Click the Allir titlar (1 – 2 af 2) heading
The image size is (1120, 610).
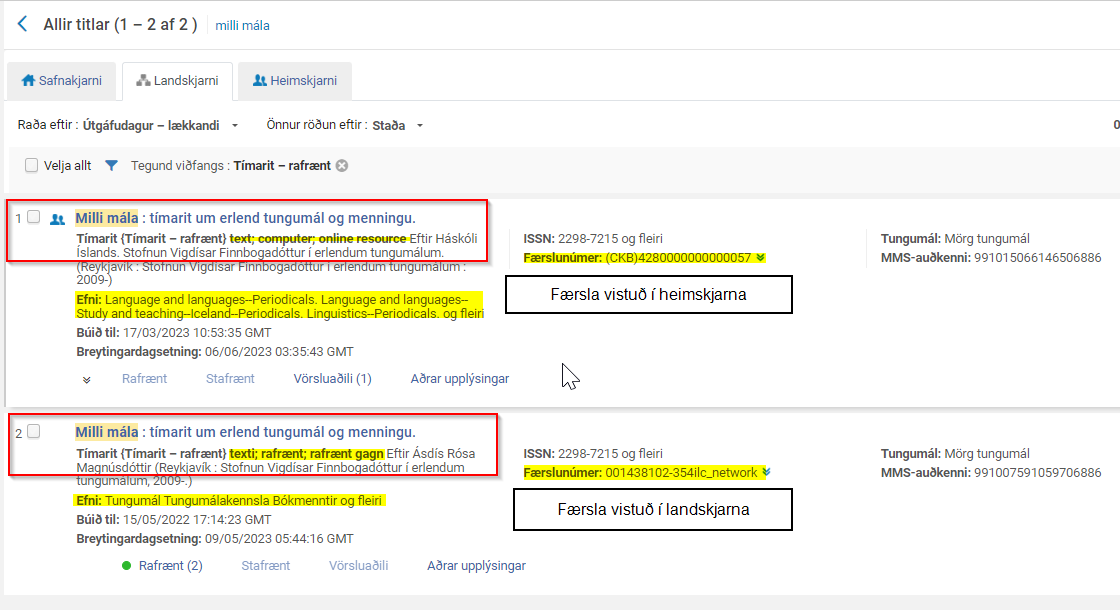[x=120, y=24]
